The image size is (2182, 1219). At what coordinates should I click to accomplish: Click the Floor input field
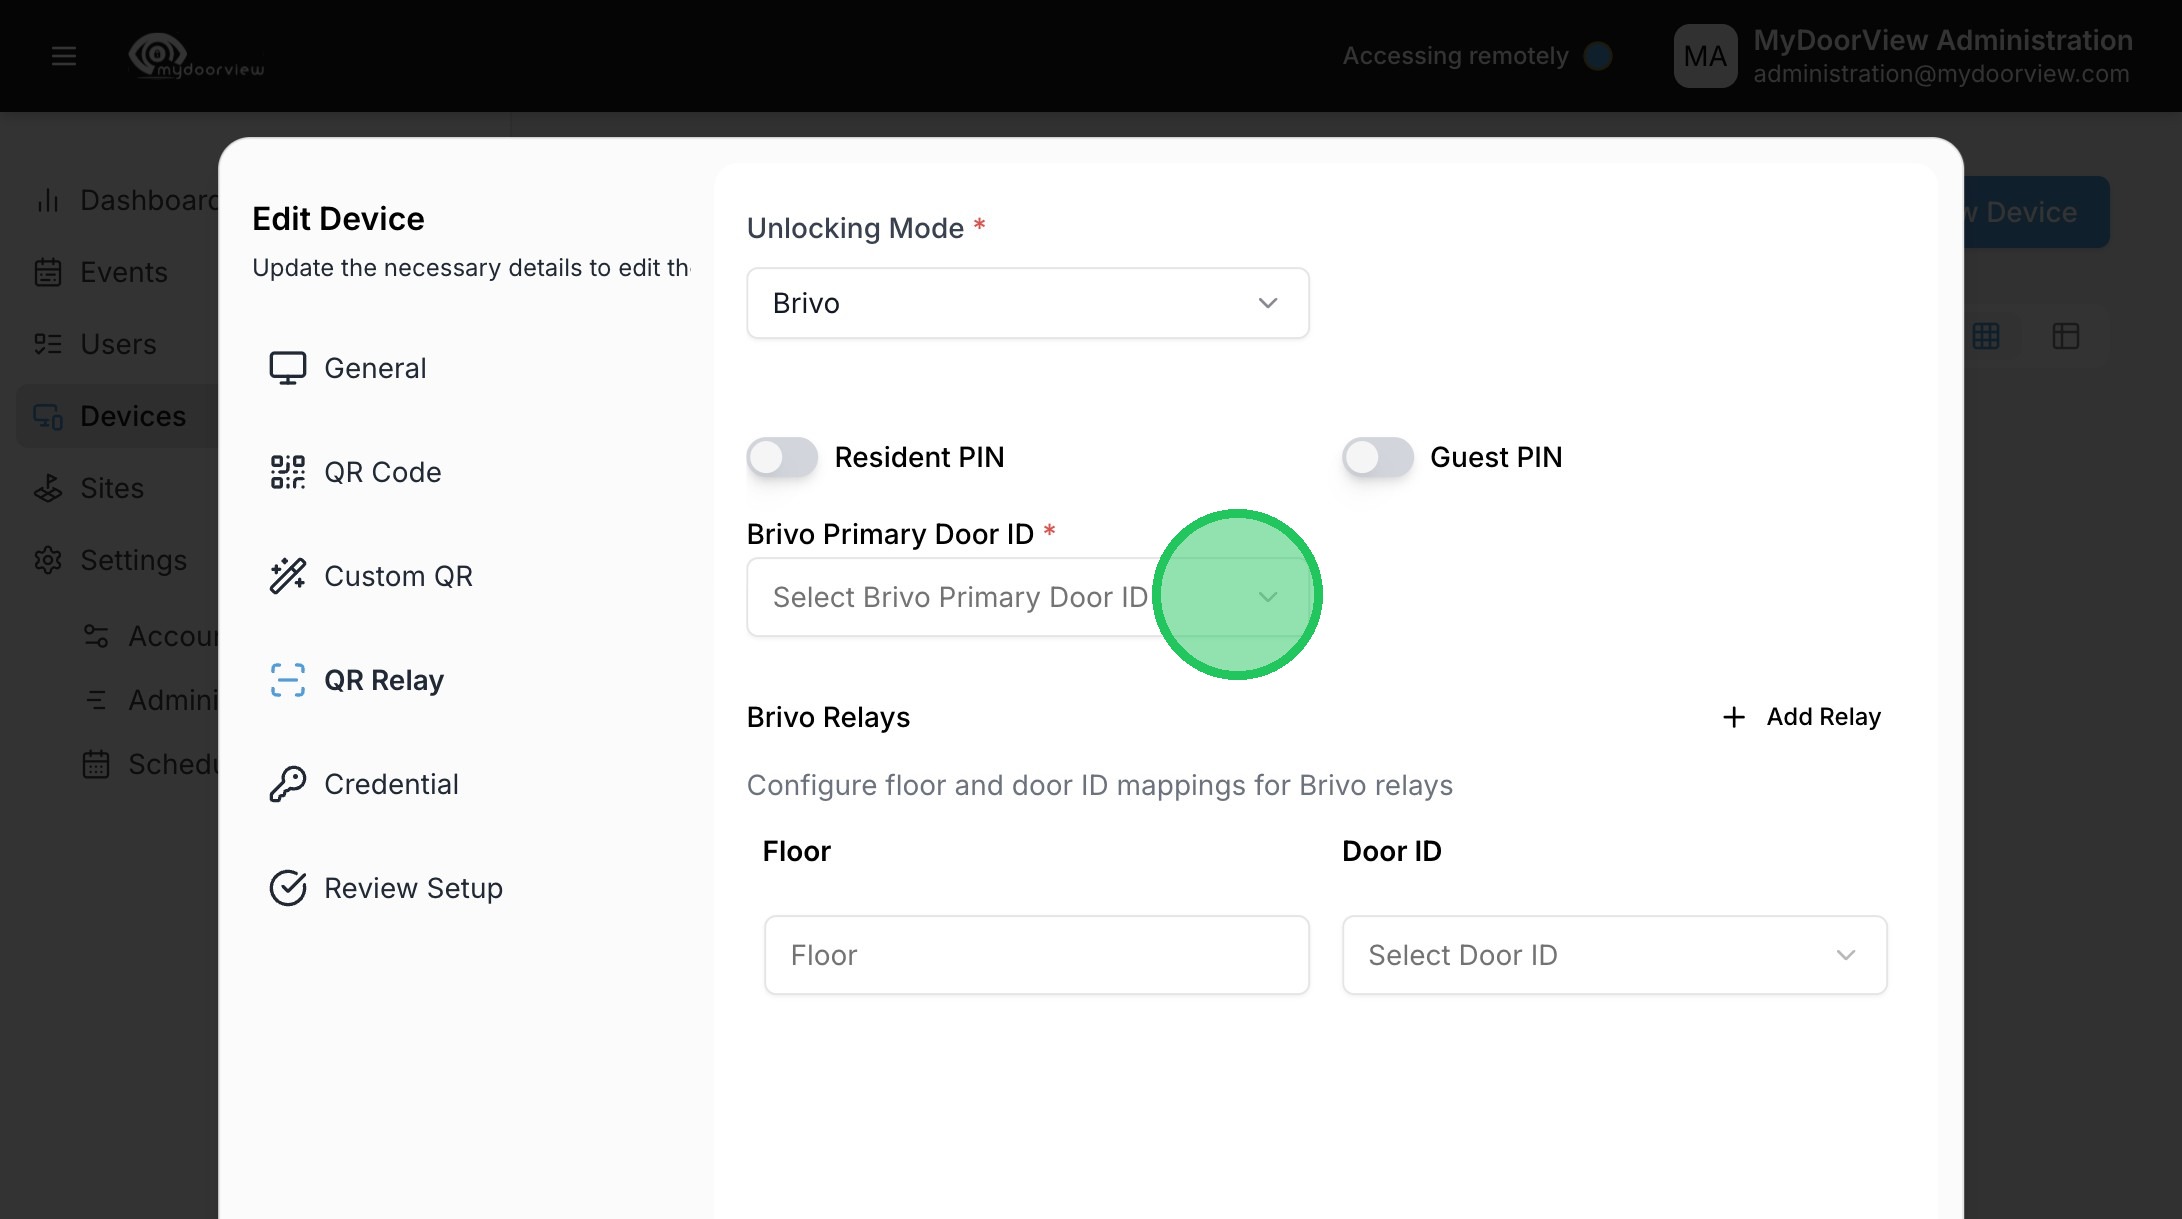tap(1036, 955)
